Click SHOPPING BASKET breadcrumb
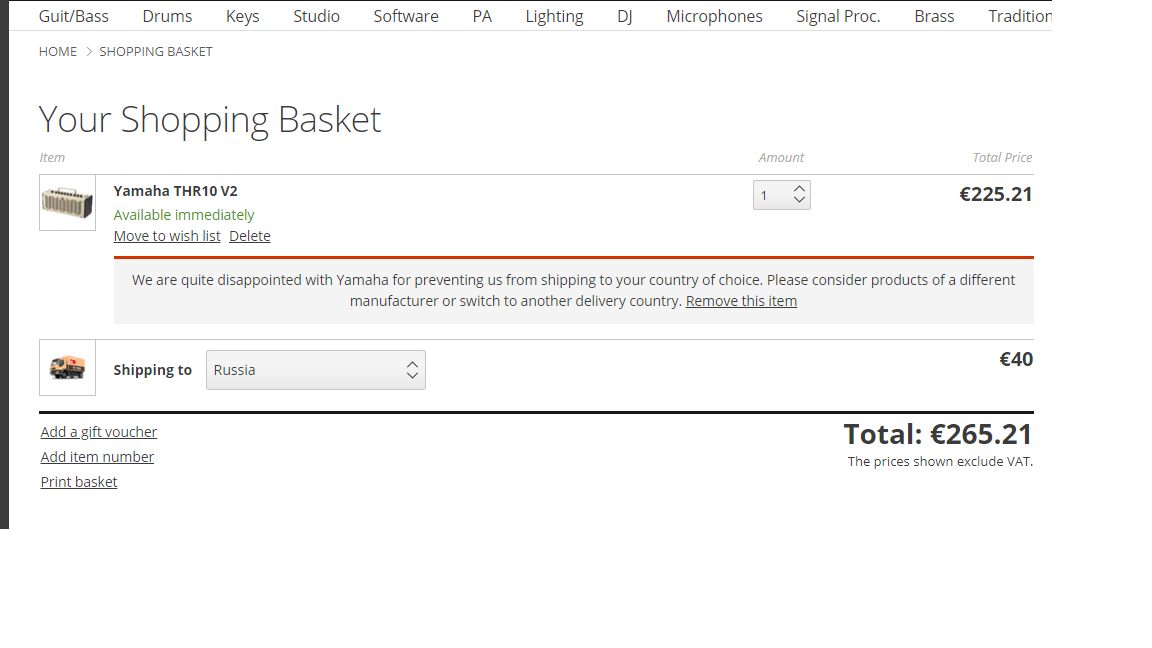Image resolution: width=1152 pixels, height=648 pixels. tap(156, 51)
